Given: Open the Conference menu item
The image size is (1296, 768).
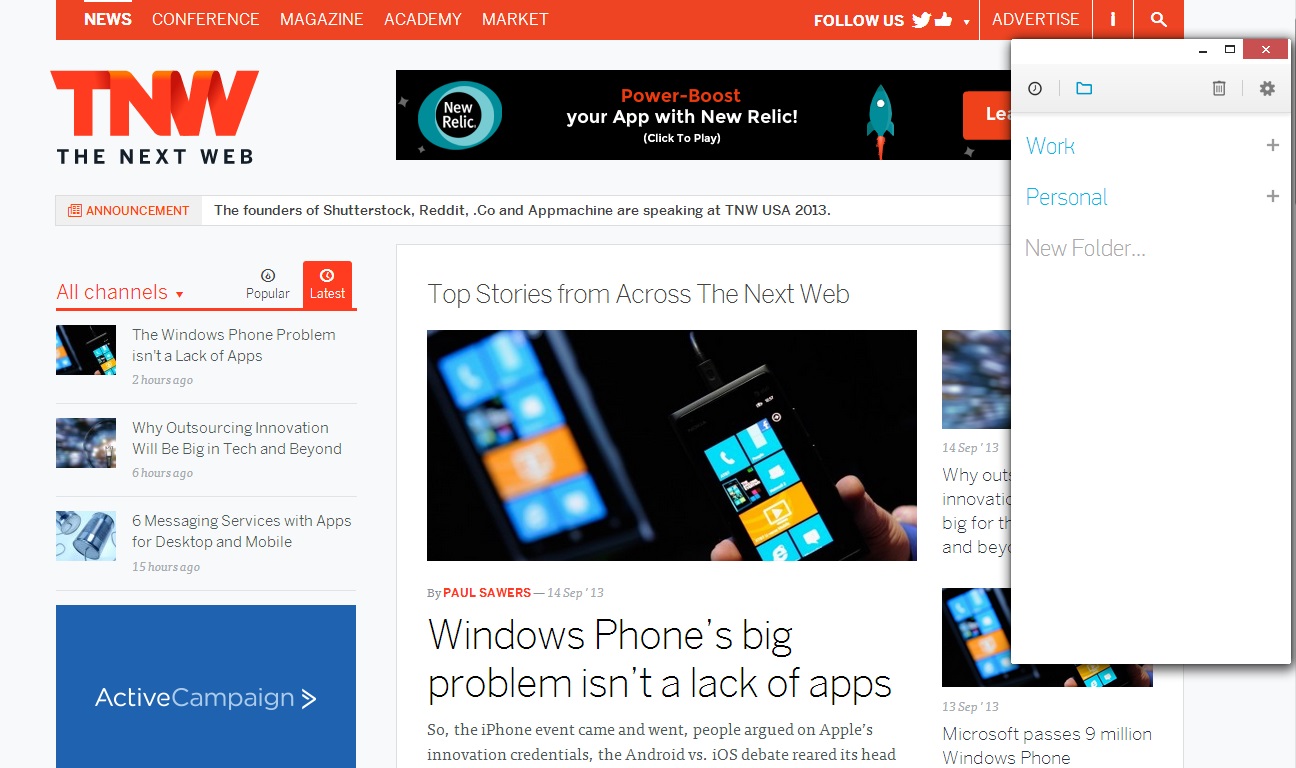Looking at the screenshot, I should (x=205, y=19).
